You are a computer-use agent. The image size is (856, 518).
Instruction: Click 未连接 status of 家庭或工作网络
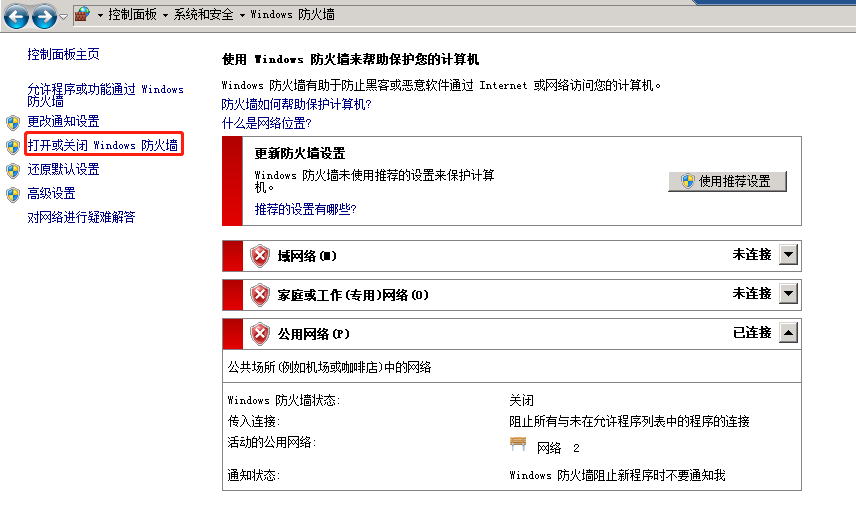752,294
